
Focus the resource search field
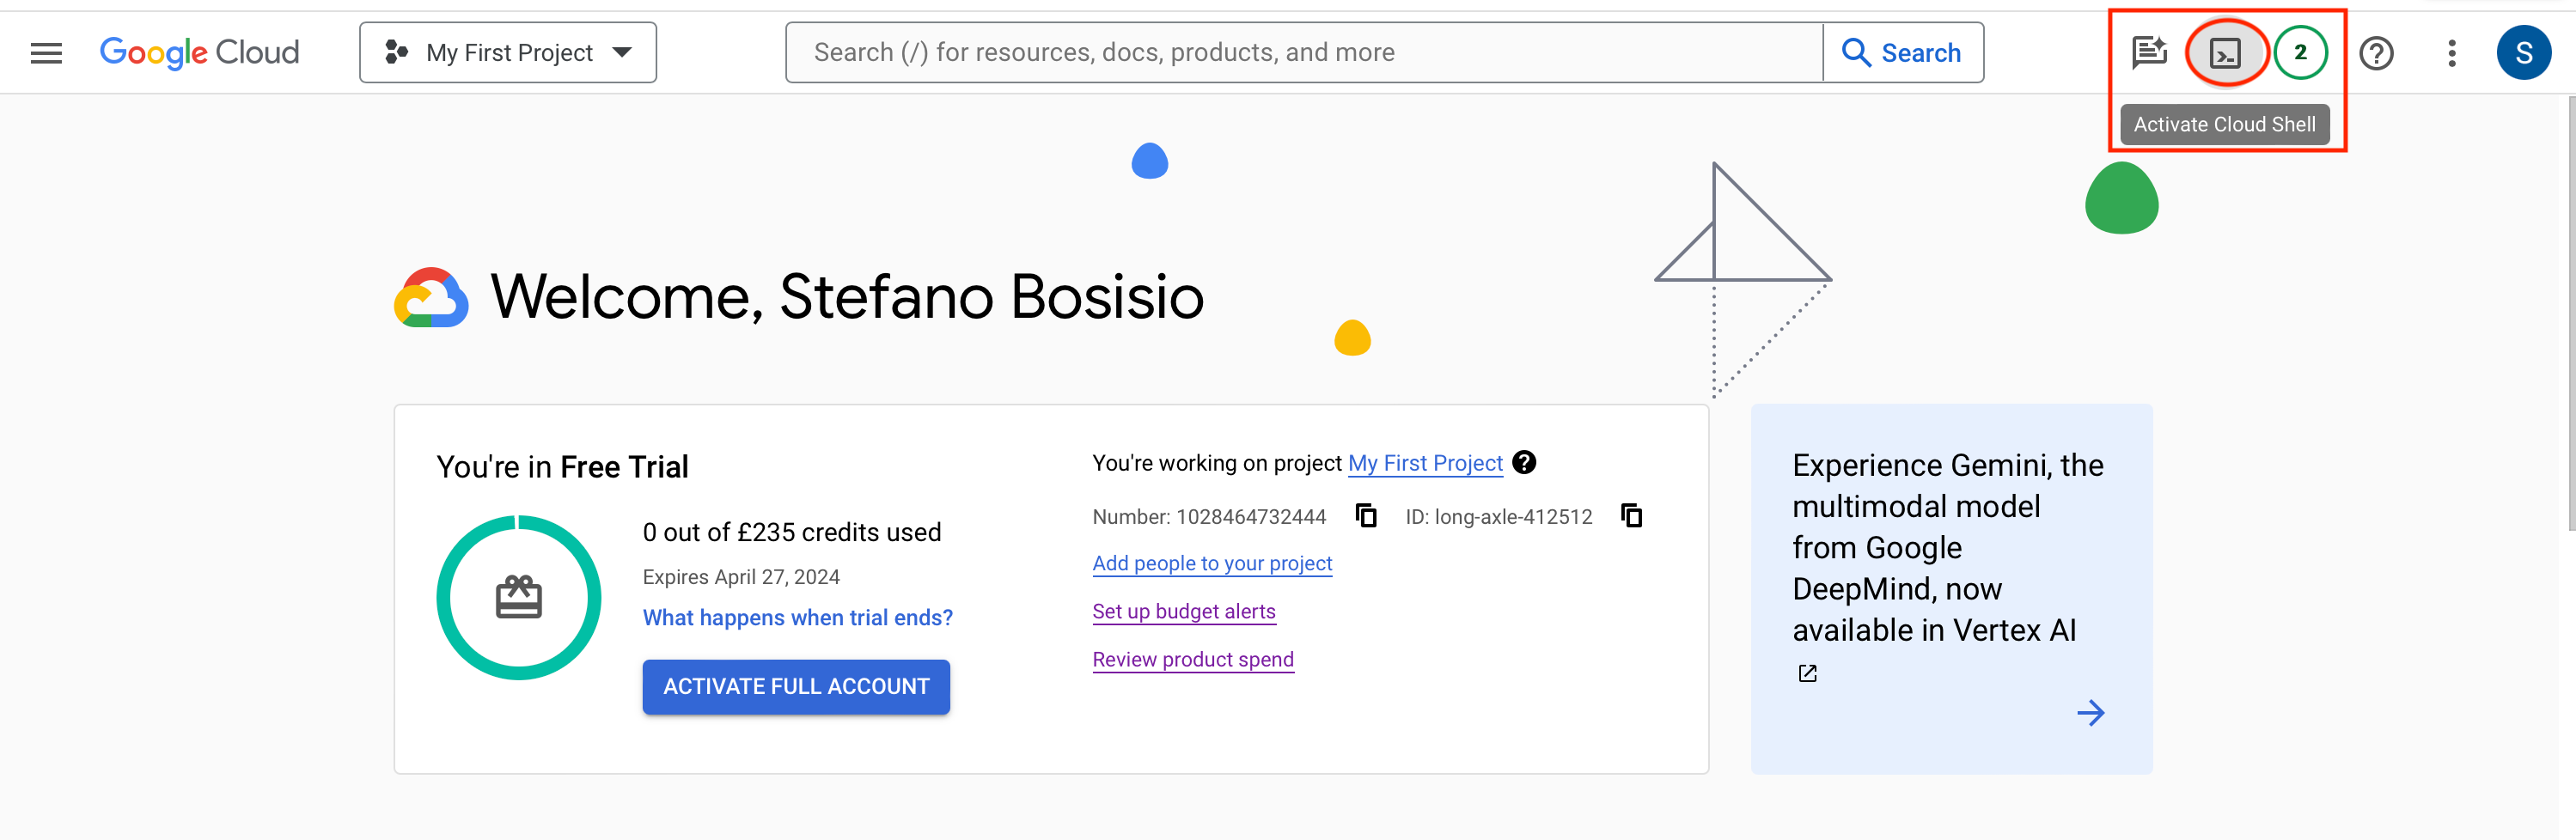1304,53
